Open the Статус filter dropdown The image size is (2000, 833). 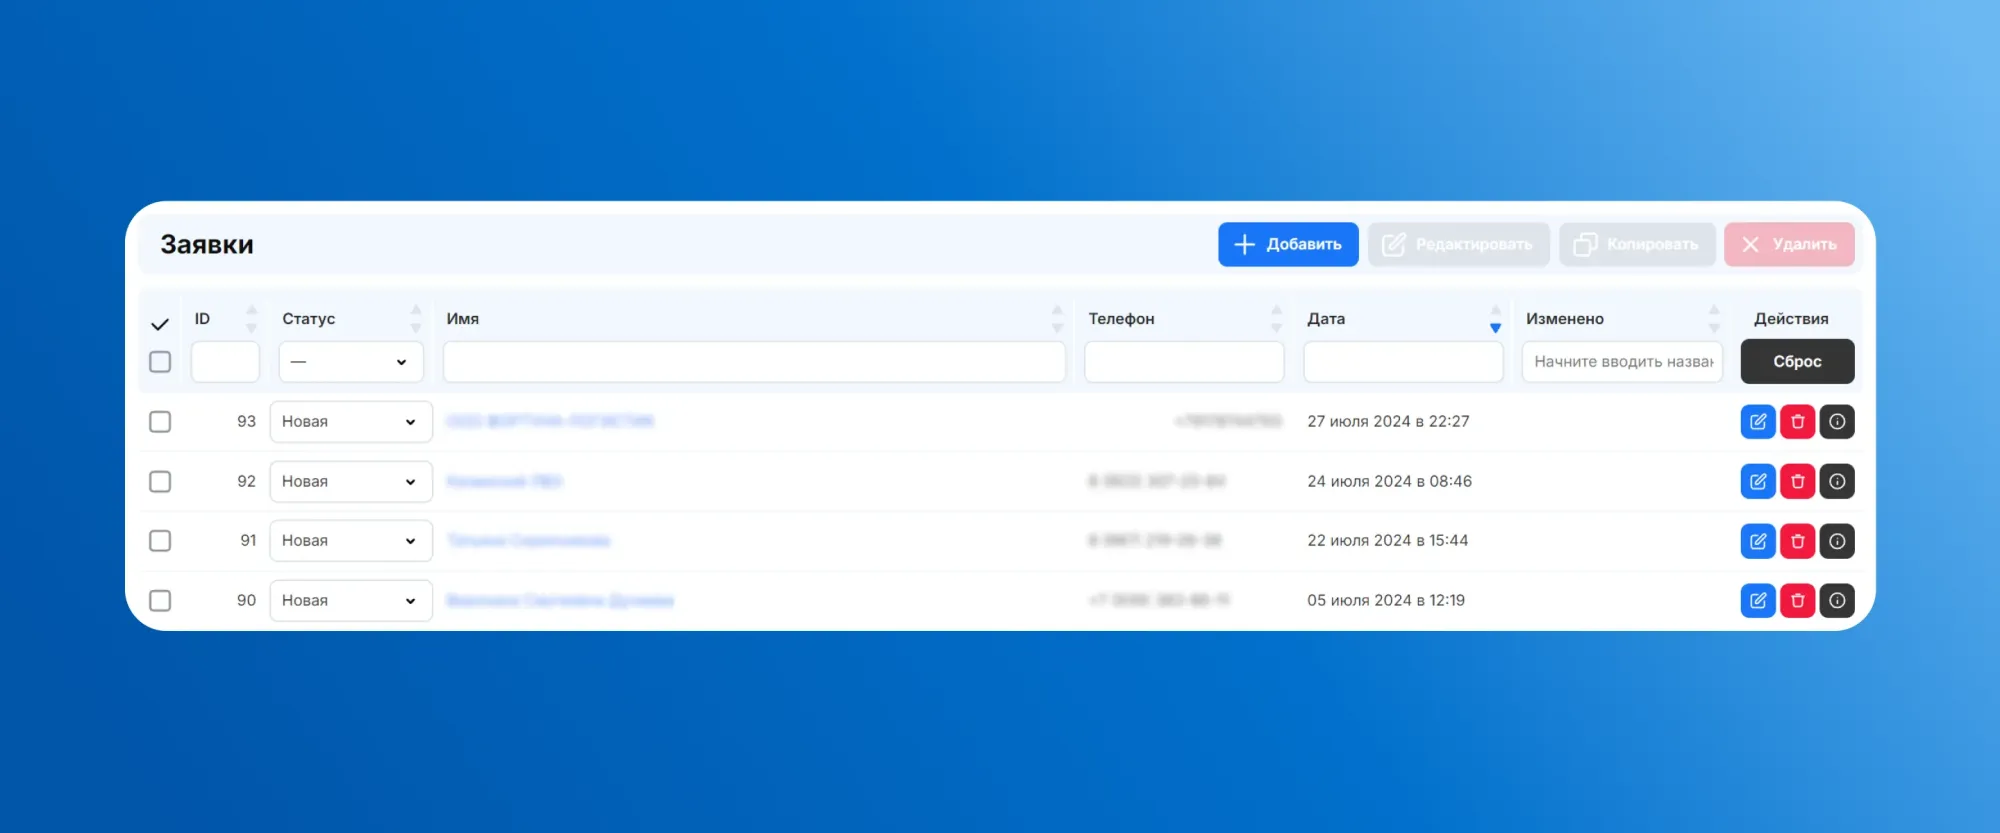[x=351, y=361]
